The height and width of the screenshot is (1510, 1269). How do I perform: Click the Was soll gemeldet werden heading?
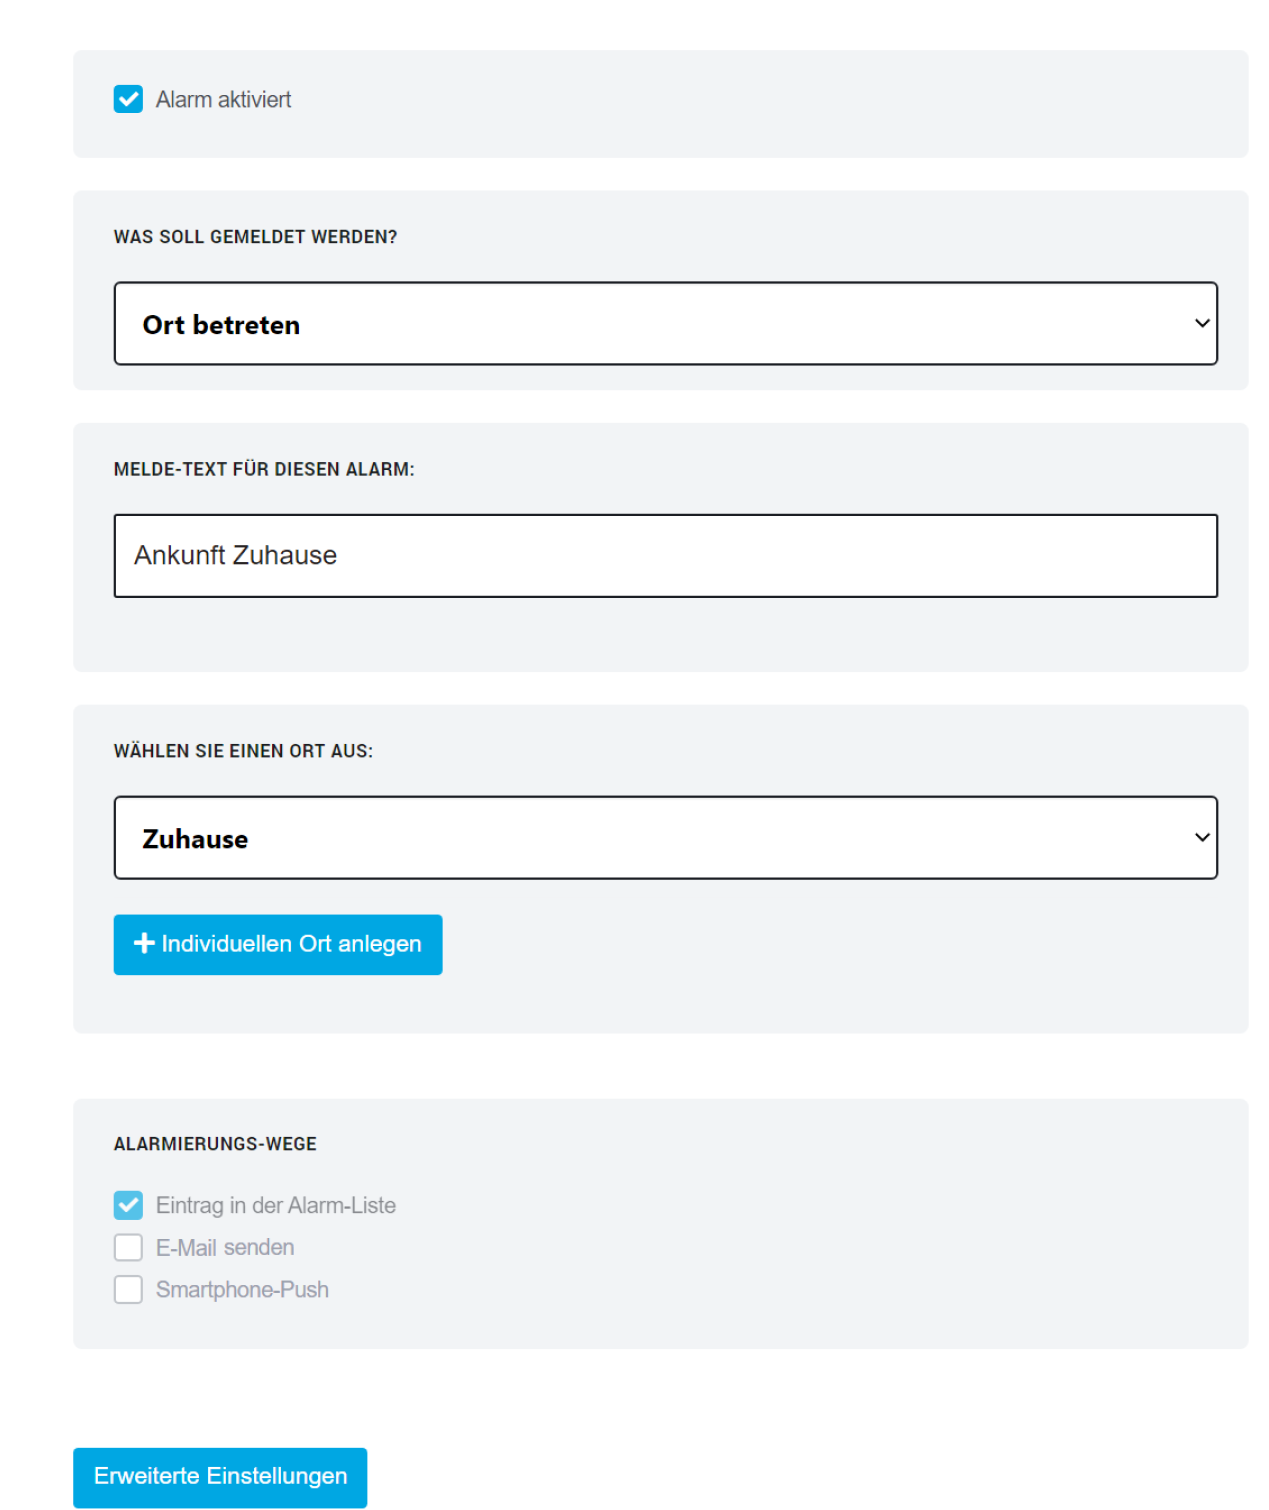255,237
